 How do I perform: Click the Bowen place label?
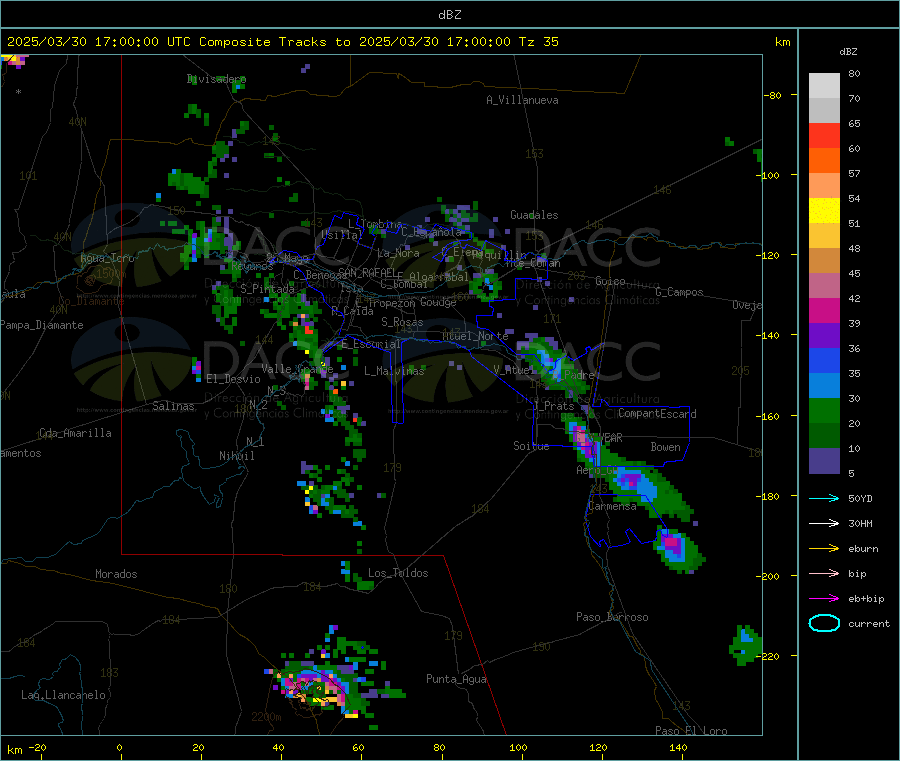(x=665, y=447)
